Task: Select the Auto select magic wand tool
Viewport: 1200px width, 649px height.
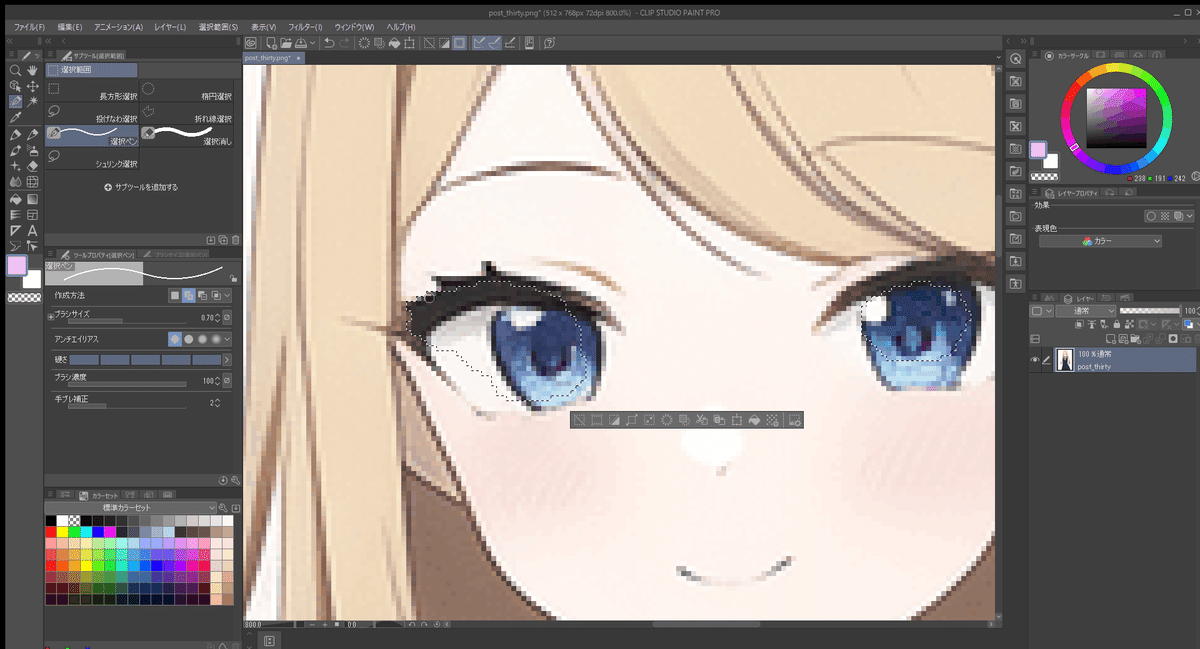Action: 33,102
